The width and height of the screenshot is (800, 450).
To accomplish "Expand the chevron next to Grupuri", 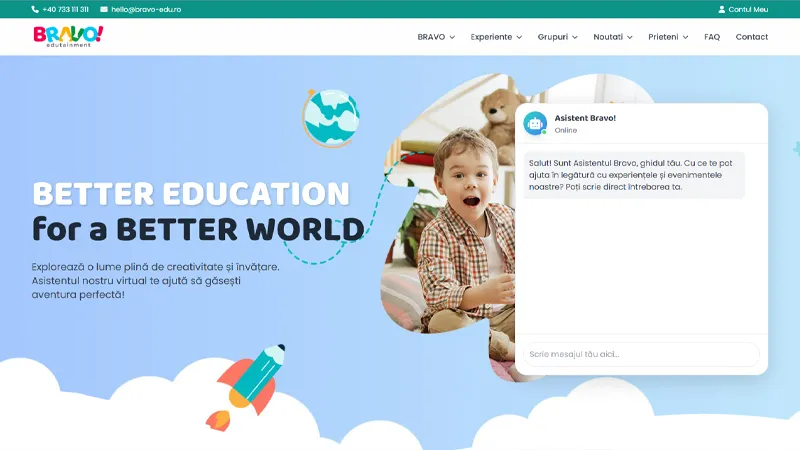I will tap(574, 37).
